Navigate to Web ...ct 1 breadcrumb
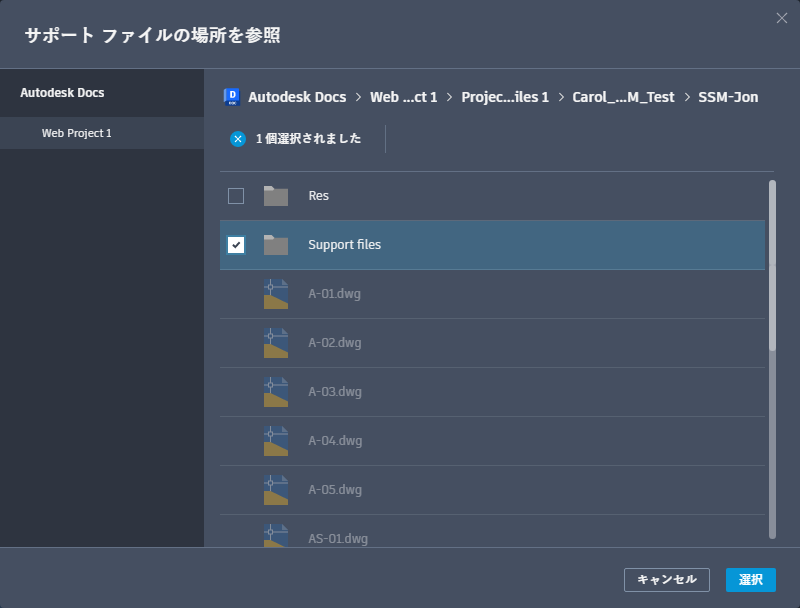The height and width of the screenshot is (608, 800). [x=404, y=97]
